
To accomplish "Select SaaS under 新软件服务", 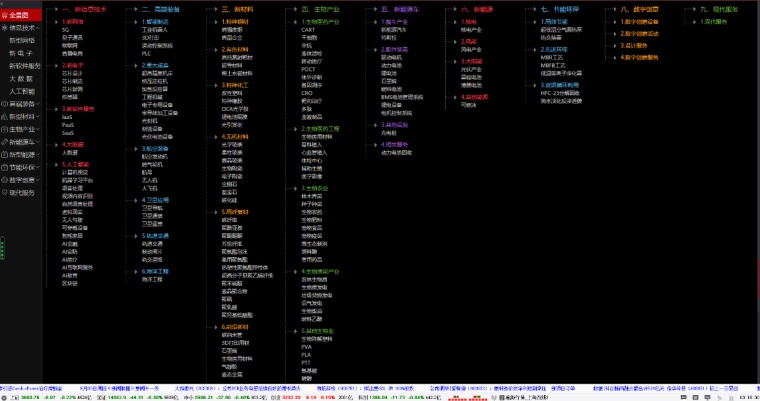I will pyautogui.click(x=67, y=133).
